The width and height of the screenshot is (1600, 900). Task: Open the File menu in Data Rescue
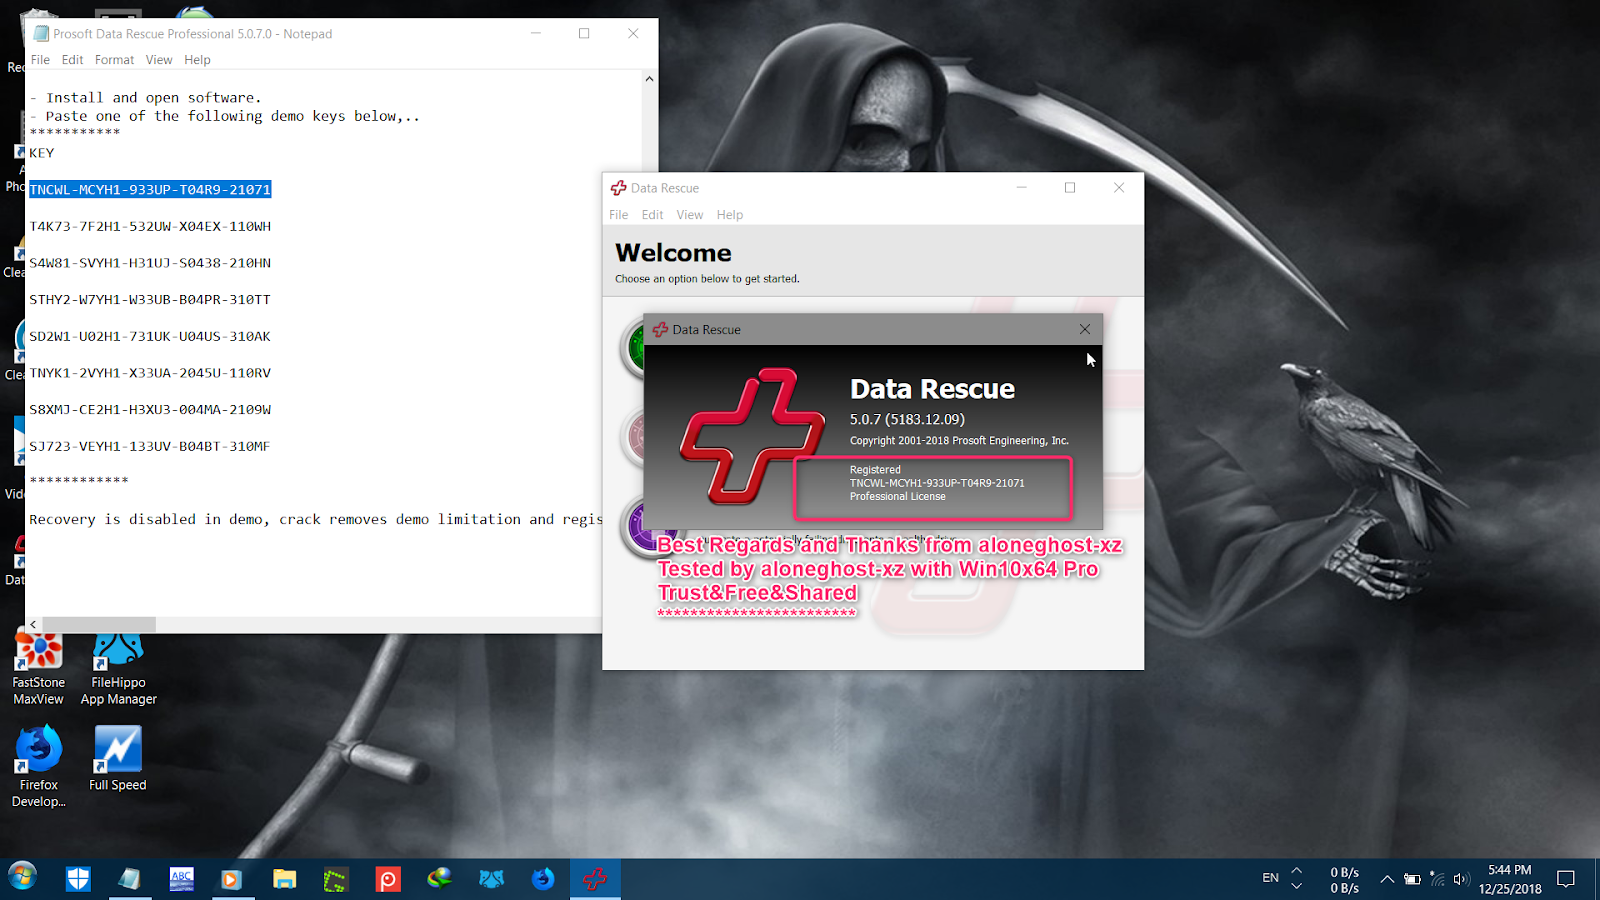(619, 215)
